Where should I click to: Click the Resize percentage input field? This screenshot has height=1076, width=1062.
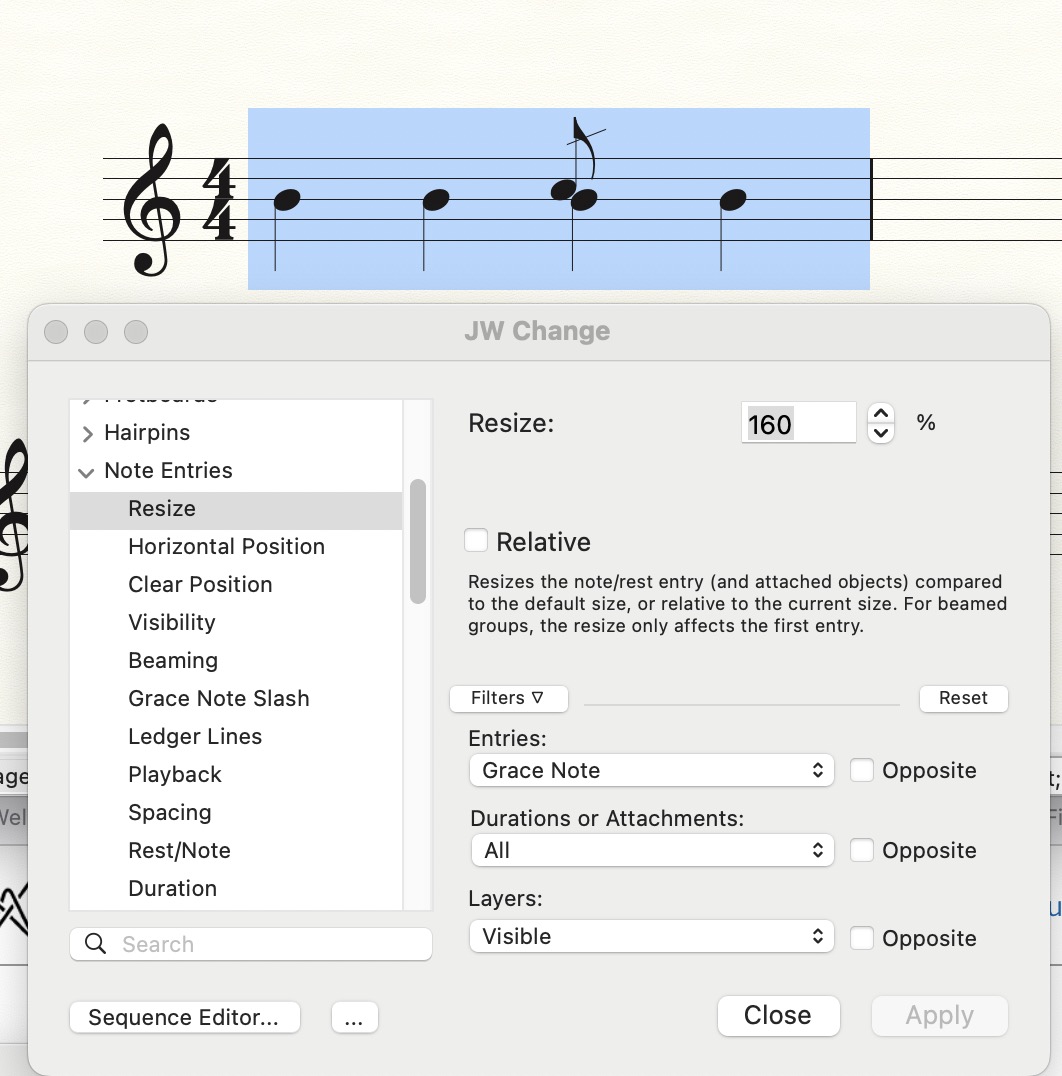798,424
